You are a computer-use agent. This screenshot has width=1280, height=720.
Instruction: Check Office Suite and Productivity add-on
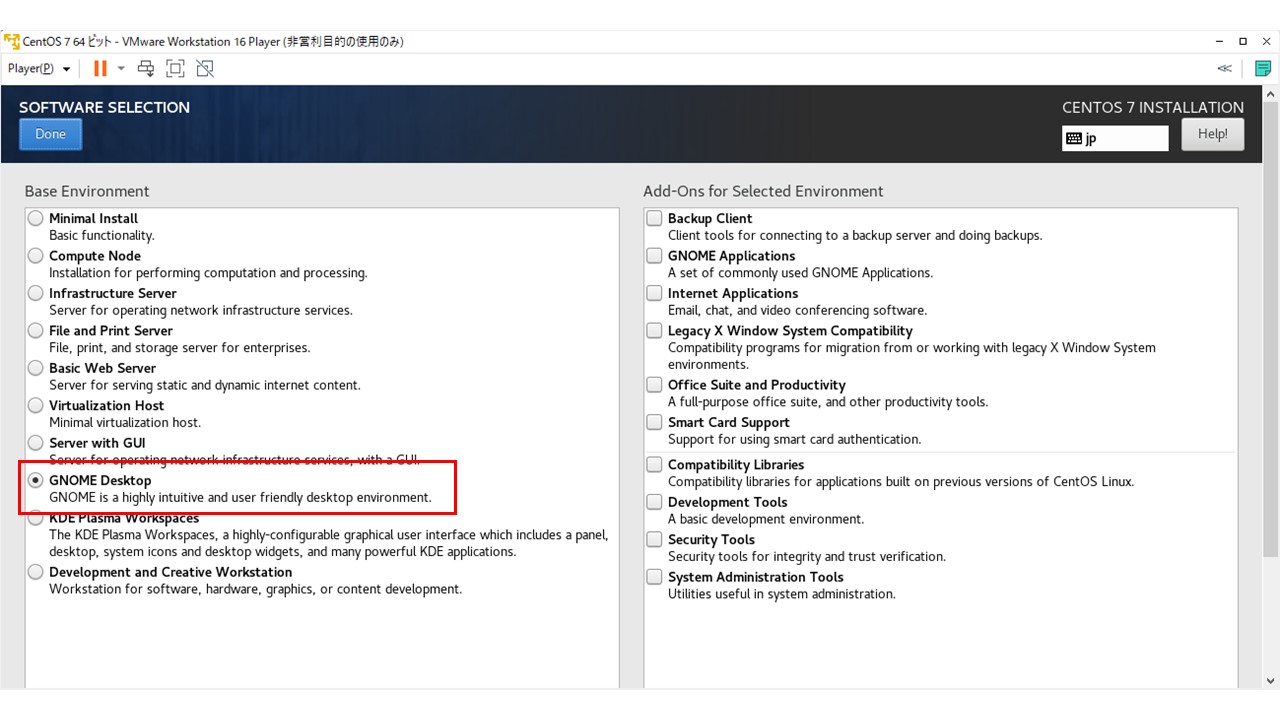[x=654, y=385]
